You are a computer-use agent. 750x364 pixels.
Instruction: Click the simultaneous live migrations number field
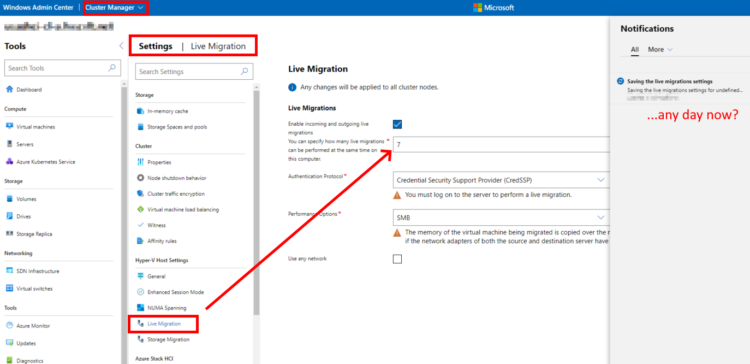coord(501,143)
